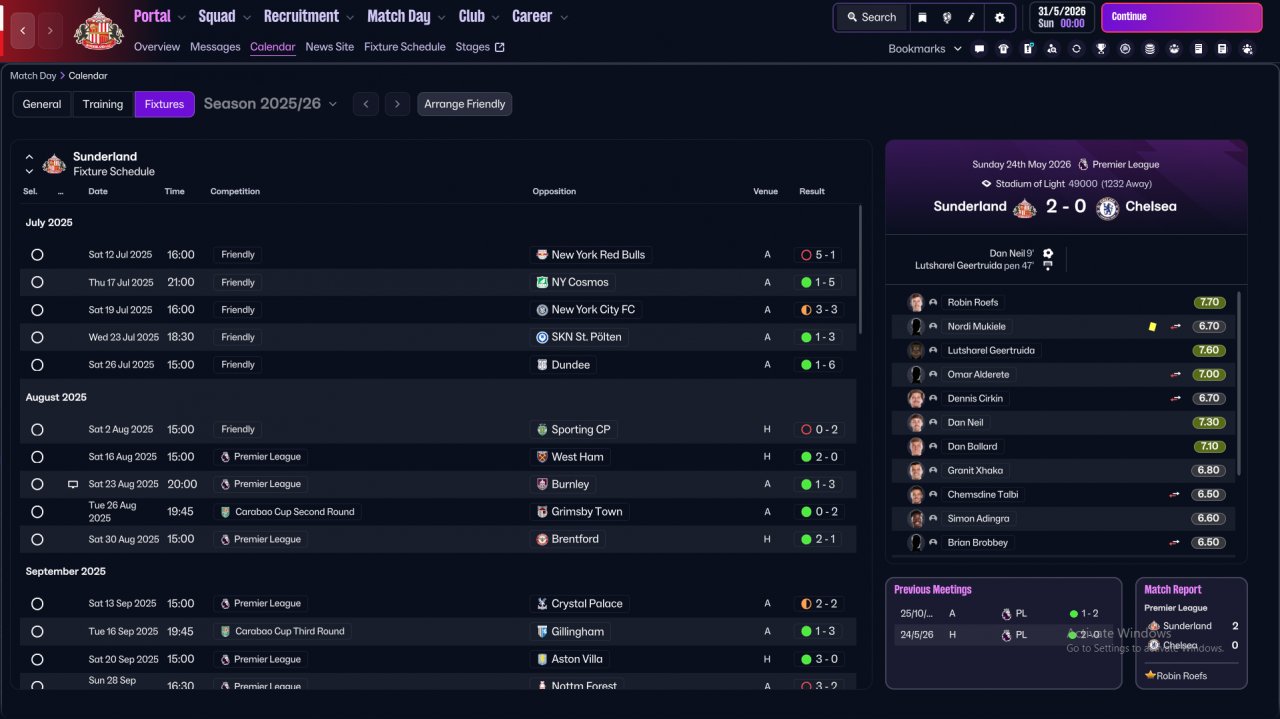
Task: Open the 25/10 previous meeting row
Action: 1003,614
